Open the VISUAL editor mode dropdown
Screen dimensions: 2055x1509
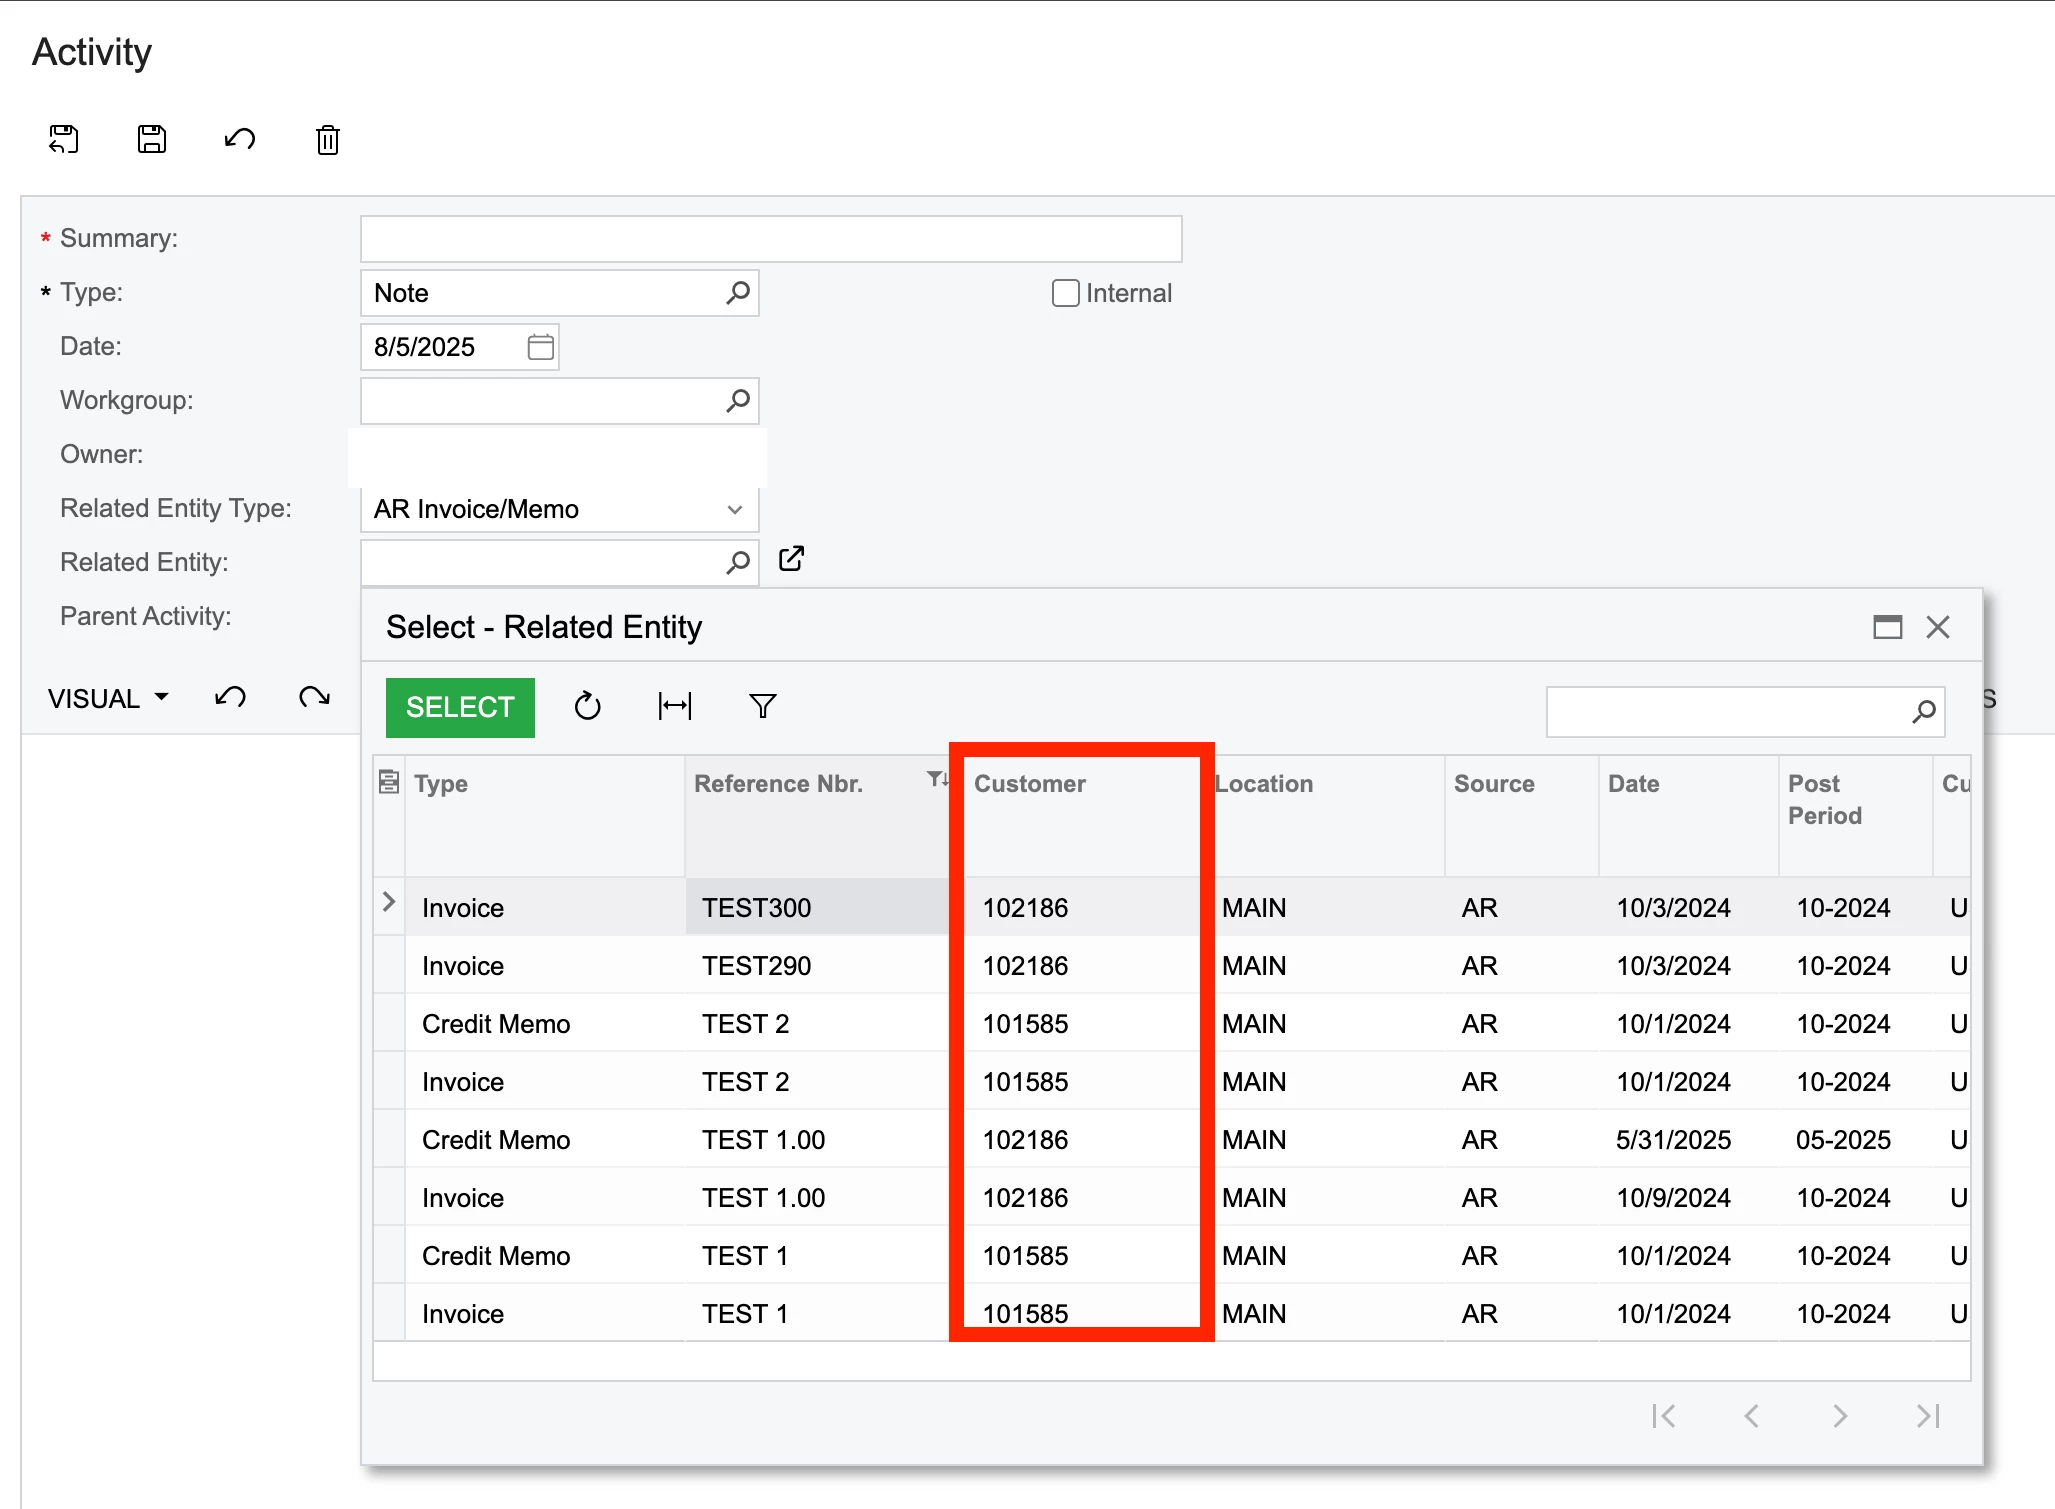(x=108, y=698)
